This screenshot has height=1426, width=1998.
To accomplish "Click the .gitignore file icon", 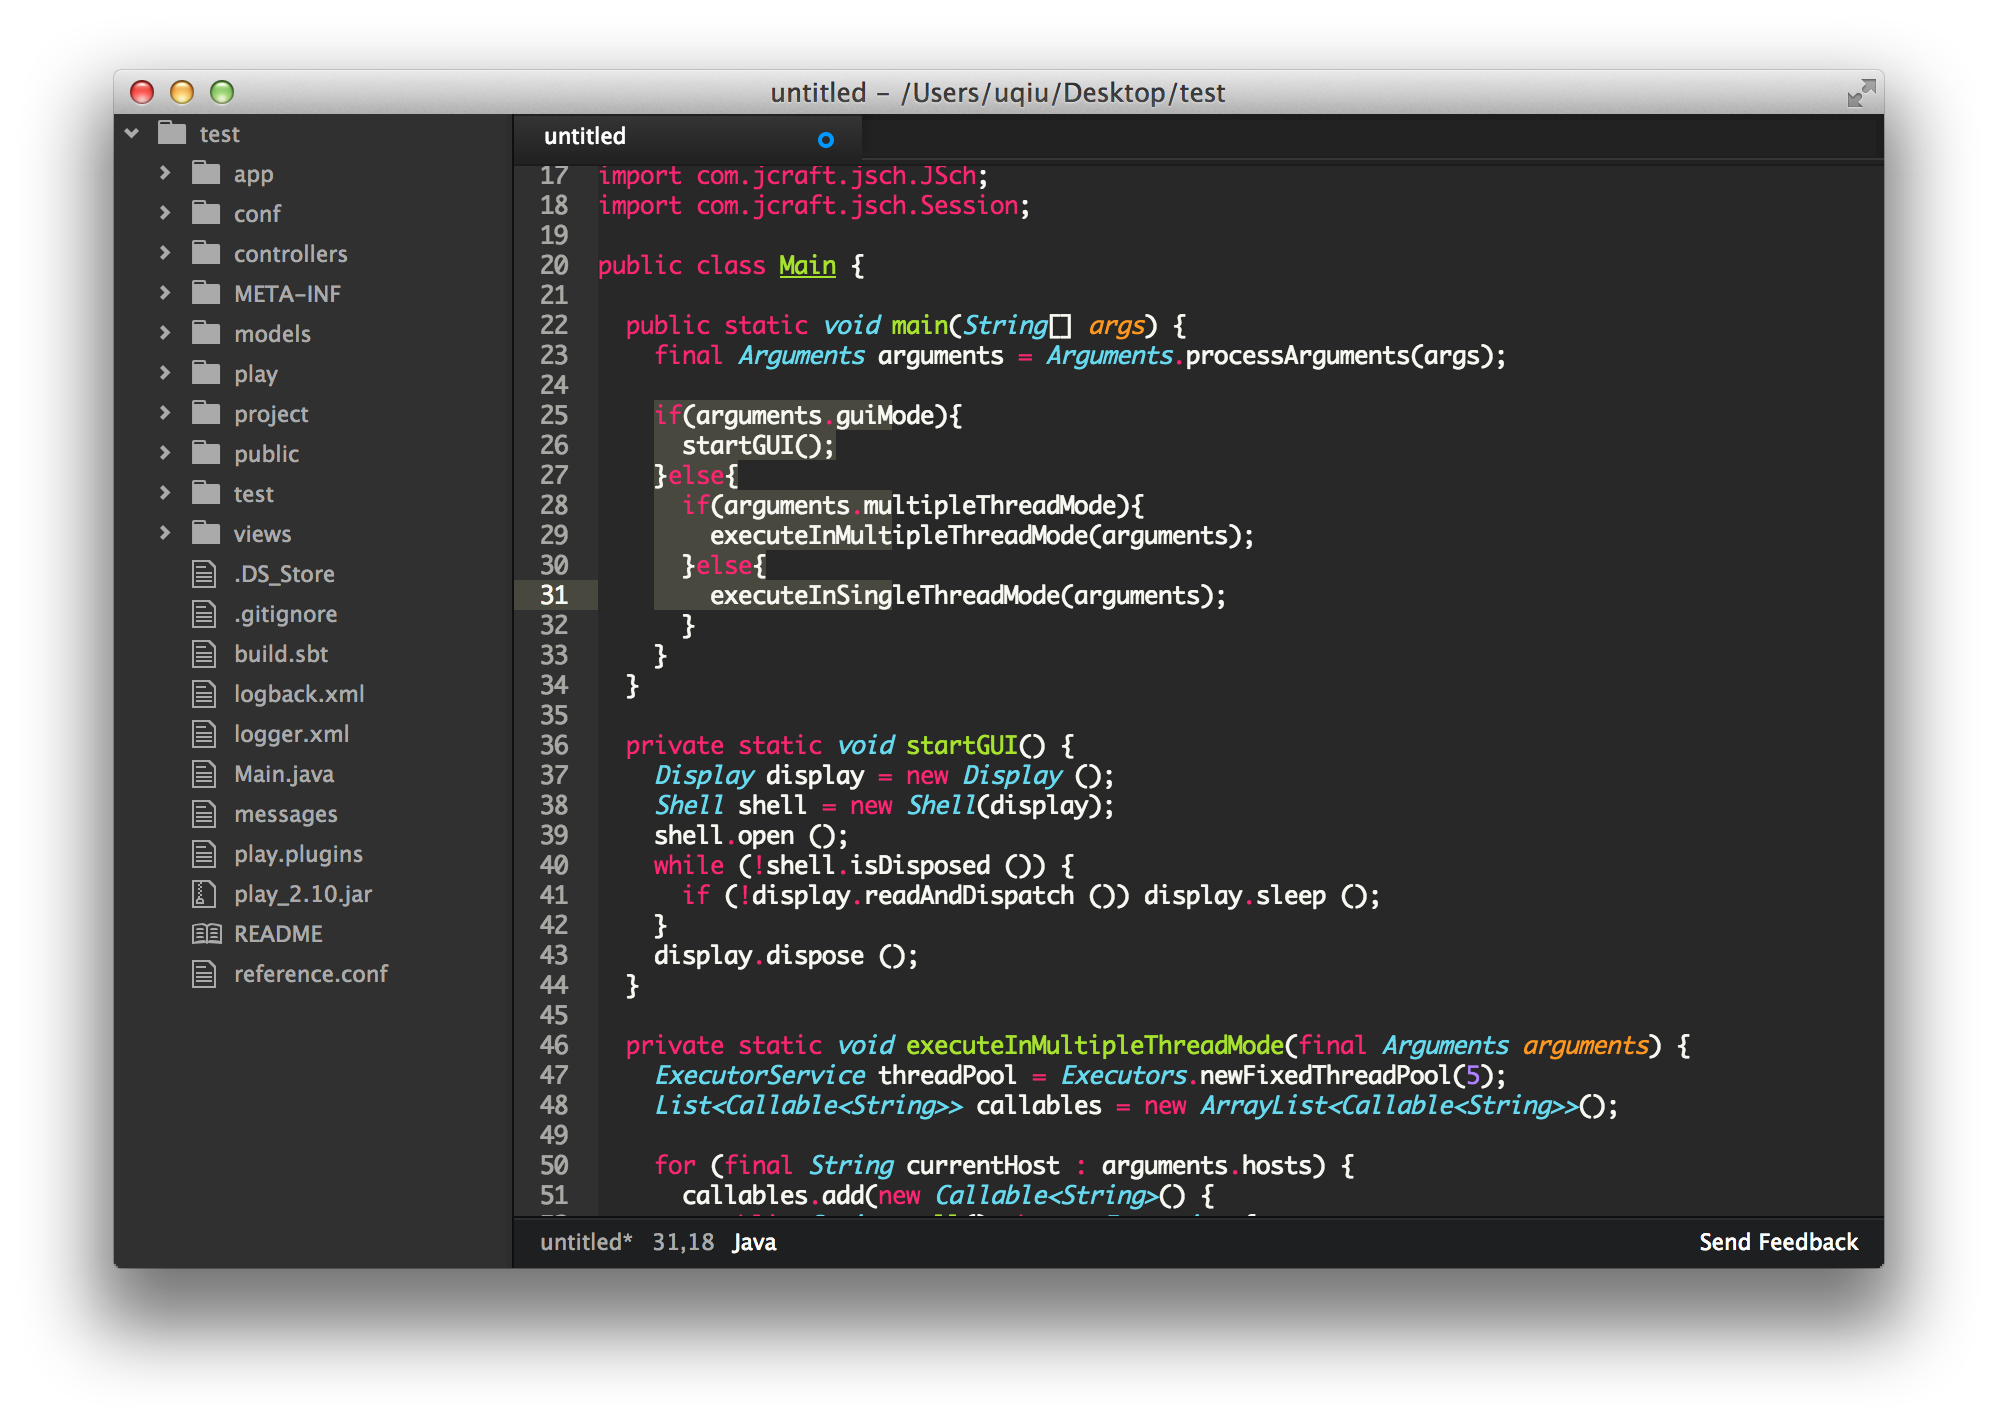I will (204, 614).
